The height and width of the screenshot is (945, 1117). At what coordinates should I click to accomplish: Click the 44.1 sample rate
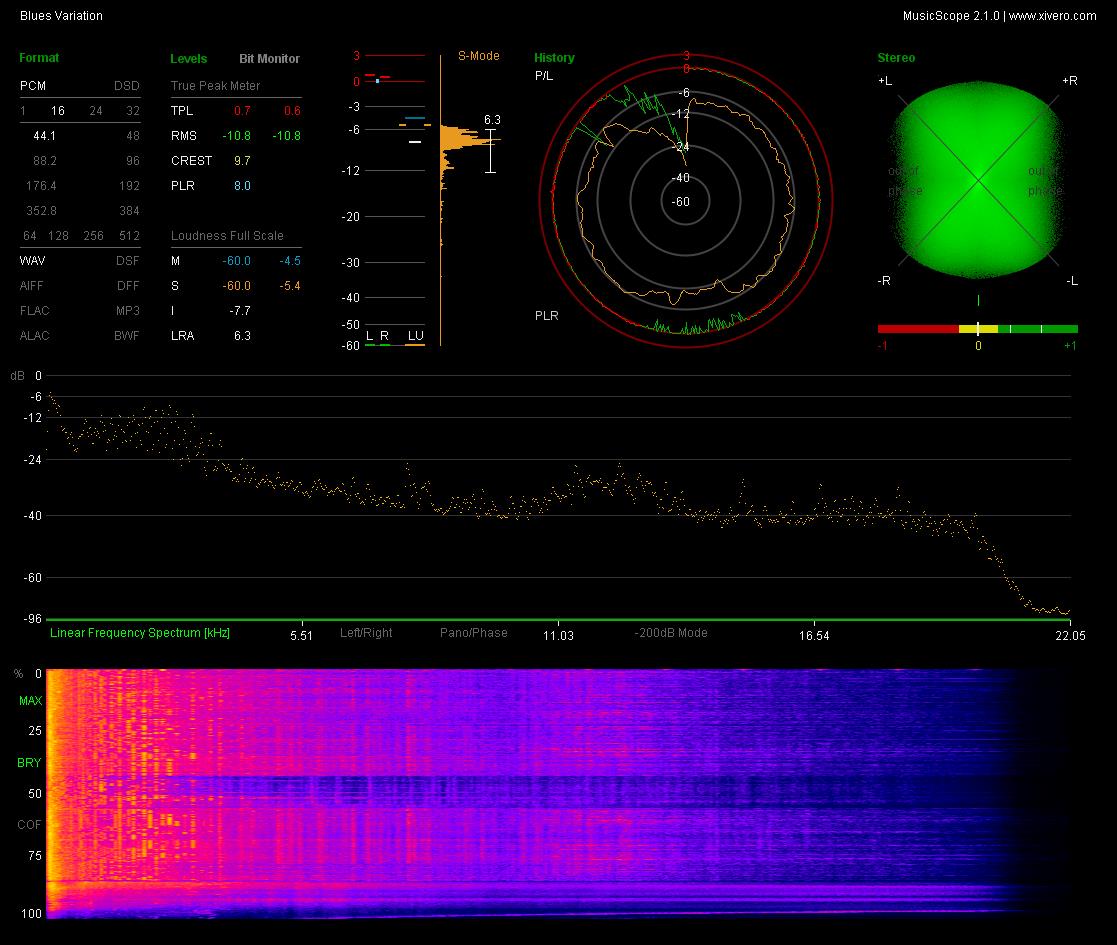[44, 135]
